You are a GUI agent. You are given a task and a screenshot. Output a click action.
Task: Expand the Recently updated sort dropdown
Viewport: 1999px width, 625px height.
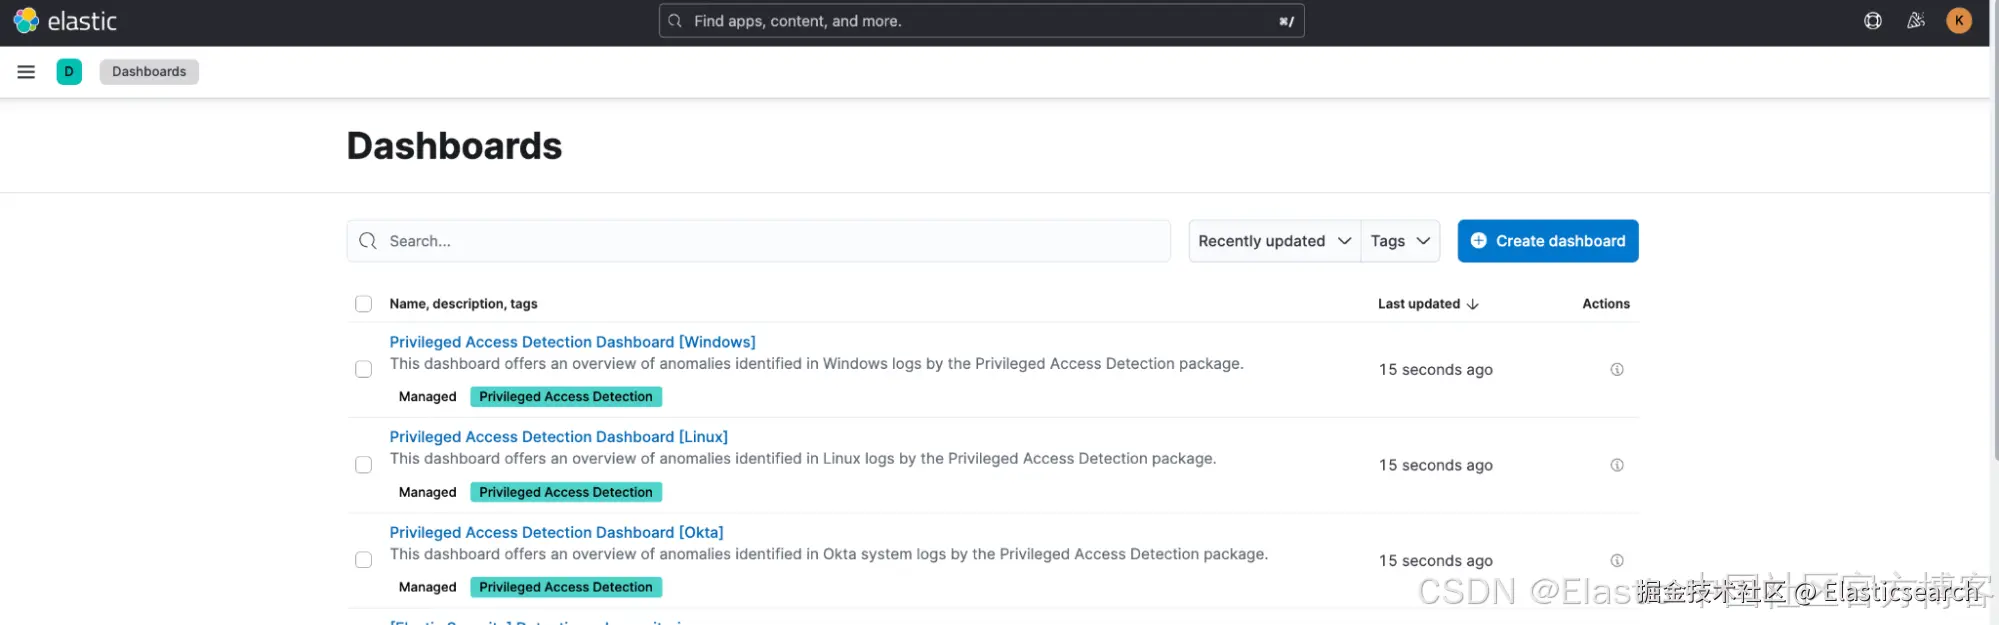[x=1274, y=241]
